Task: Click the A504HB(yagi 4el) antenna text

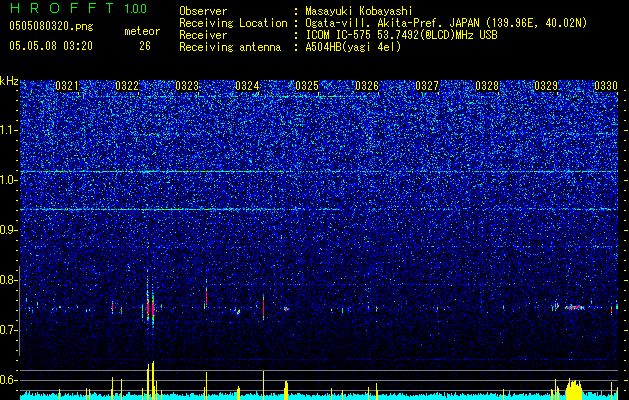Action: [353, 47]
